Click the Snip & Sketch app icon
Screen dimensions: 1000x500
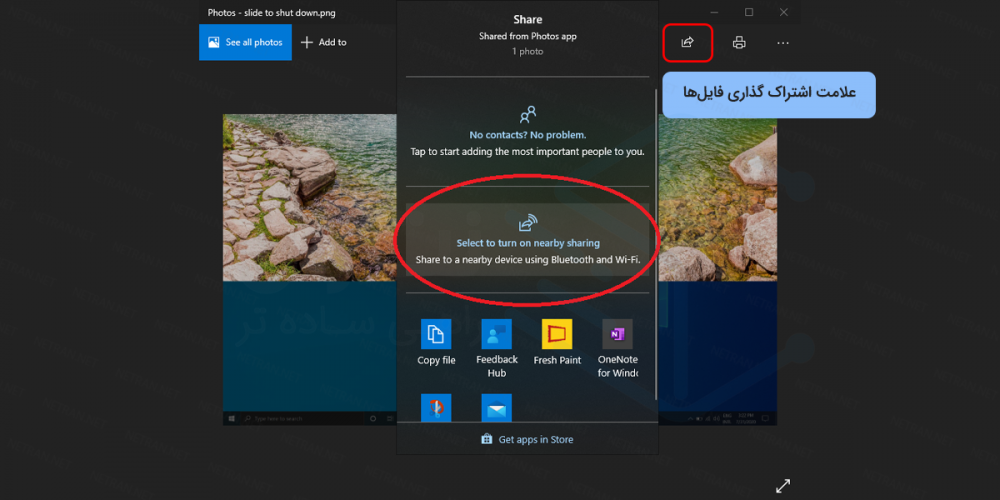[436, 408]
